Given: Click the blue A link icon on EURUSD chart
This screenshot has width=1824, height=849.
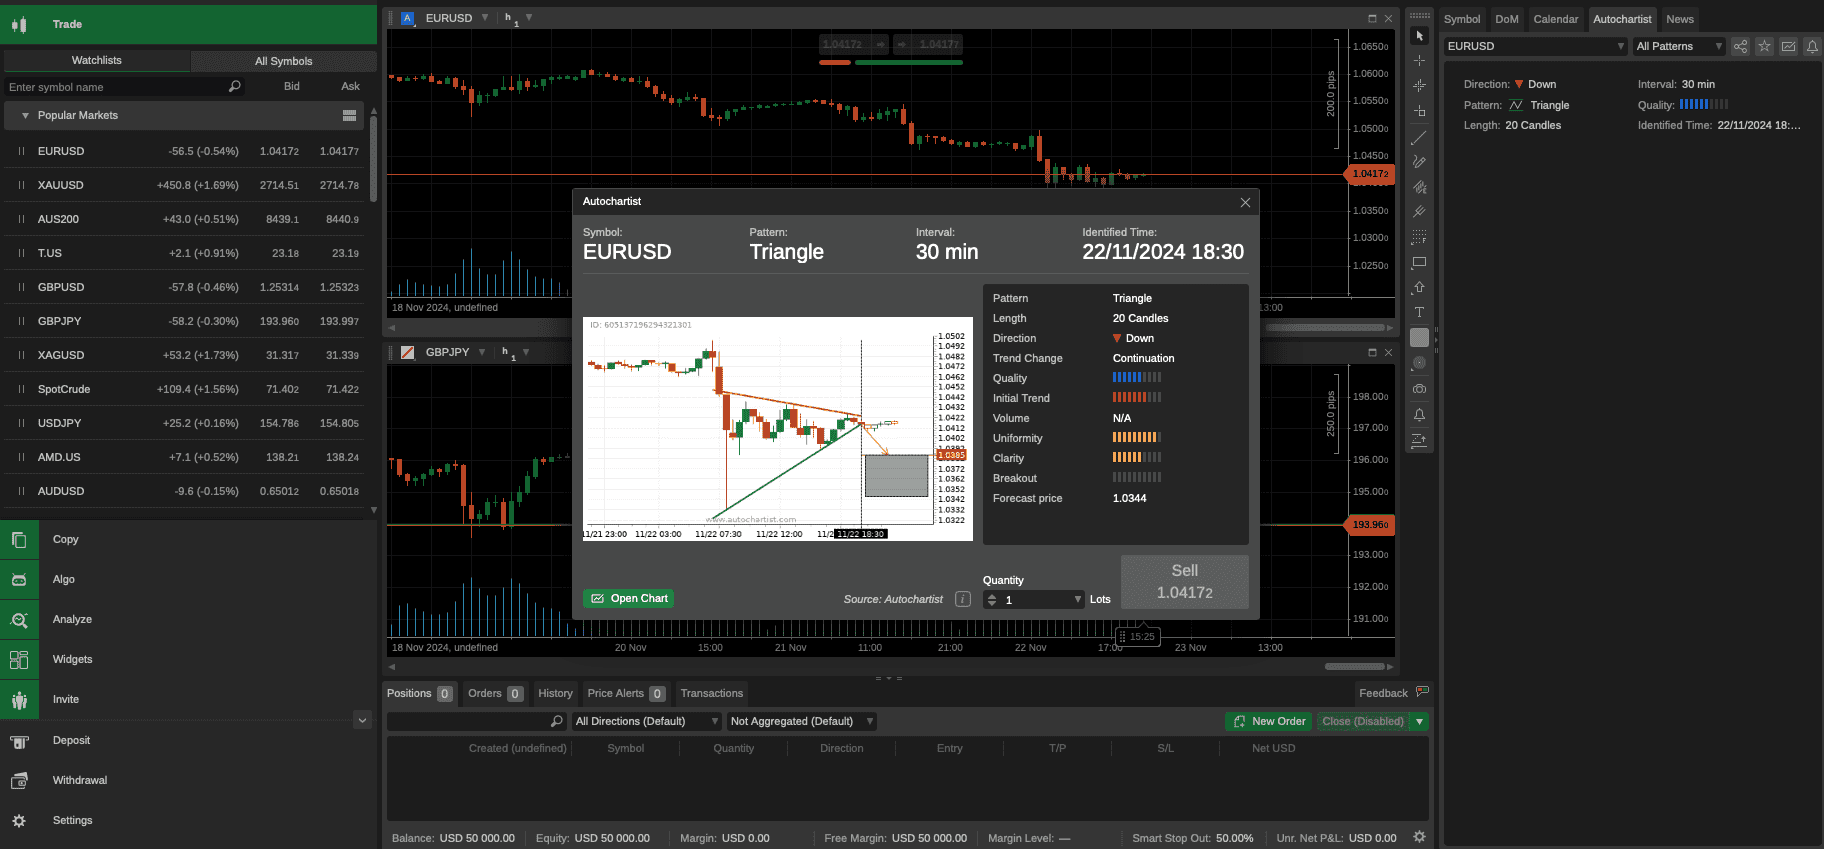Looking at the screenshot, I should (407, 18).
